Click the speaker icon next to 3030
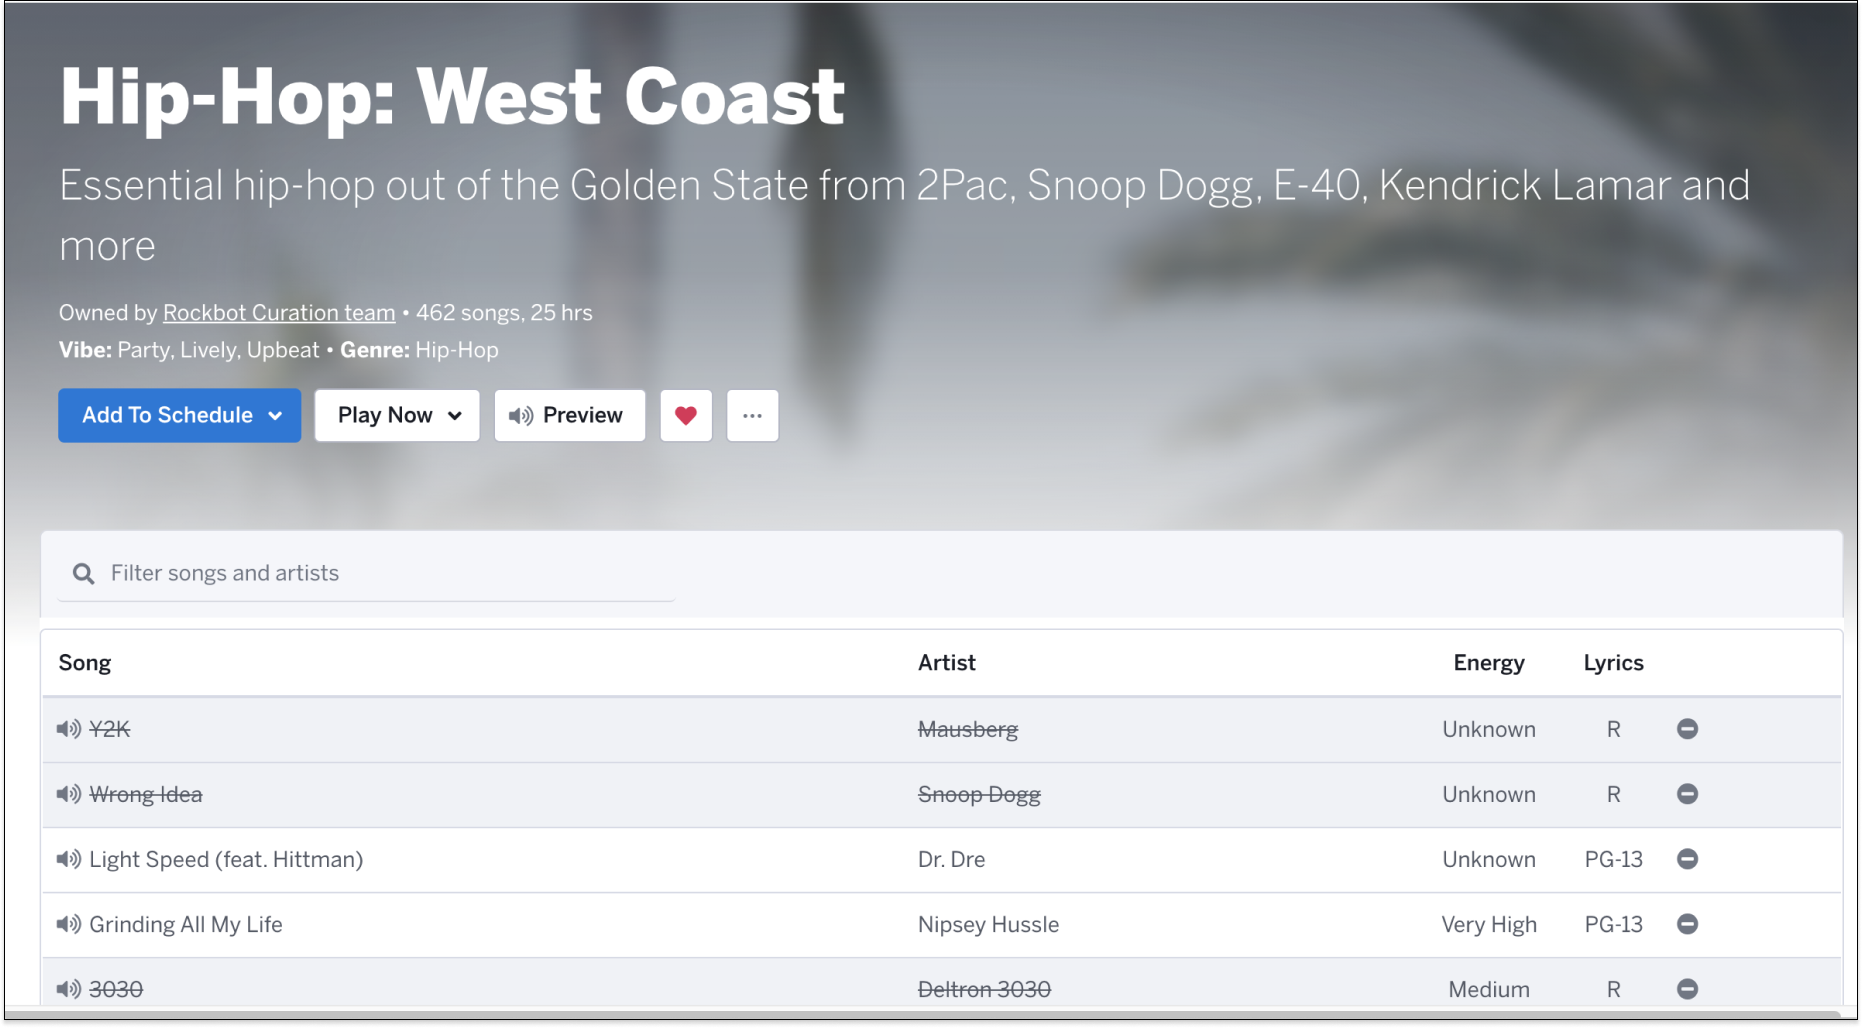 coord(69,989)
